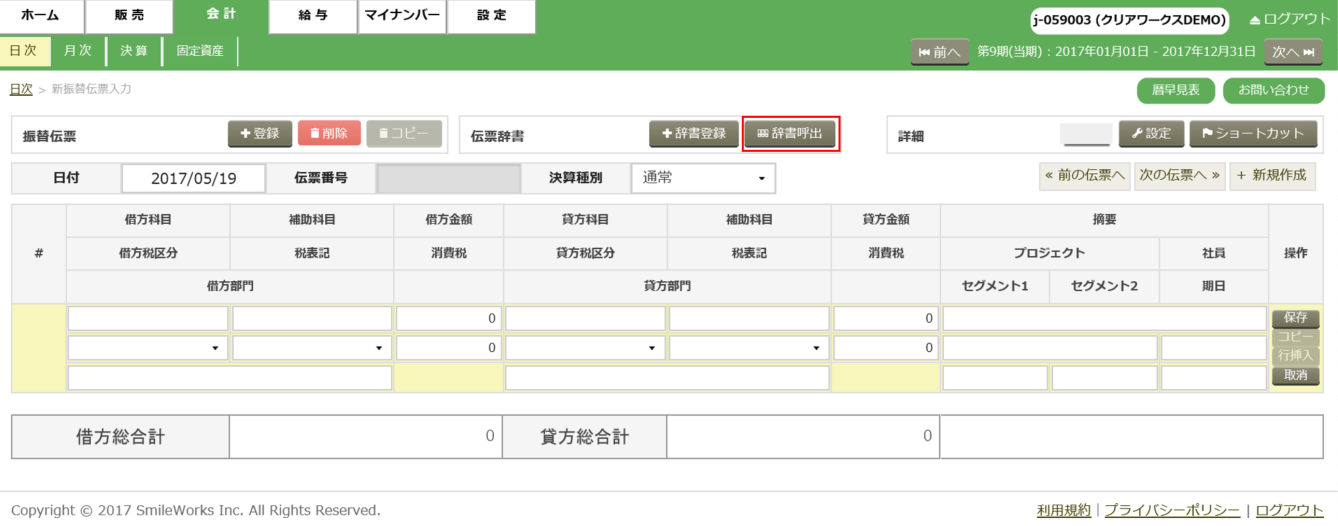Image resolution: width=1338 pixels, height=526 pixels.
Task: Click the セグメント2 input field
Action: (x=1105, y=378)
